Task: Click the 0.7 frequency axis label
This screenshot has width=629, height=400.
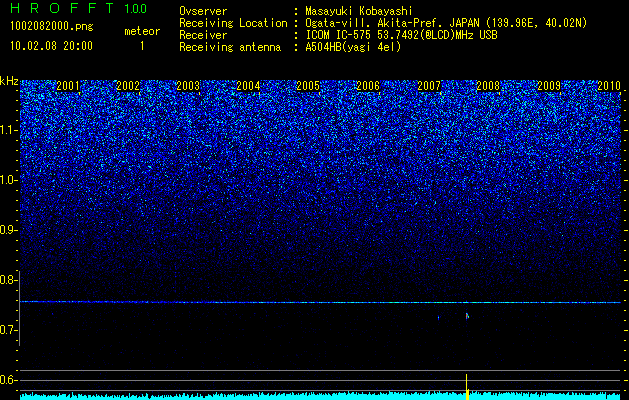Action: click(8, 330)
